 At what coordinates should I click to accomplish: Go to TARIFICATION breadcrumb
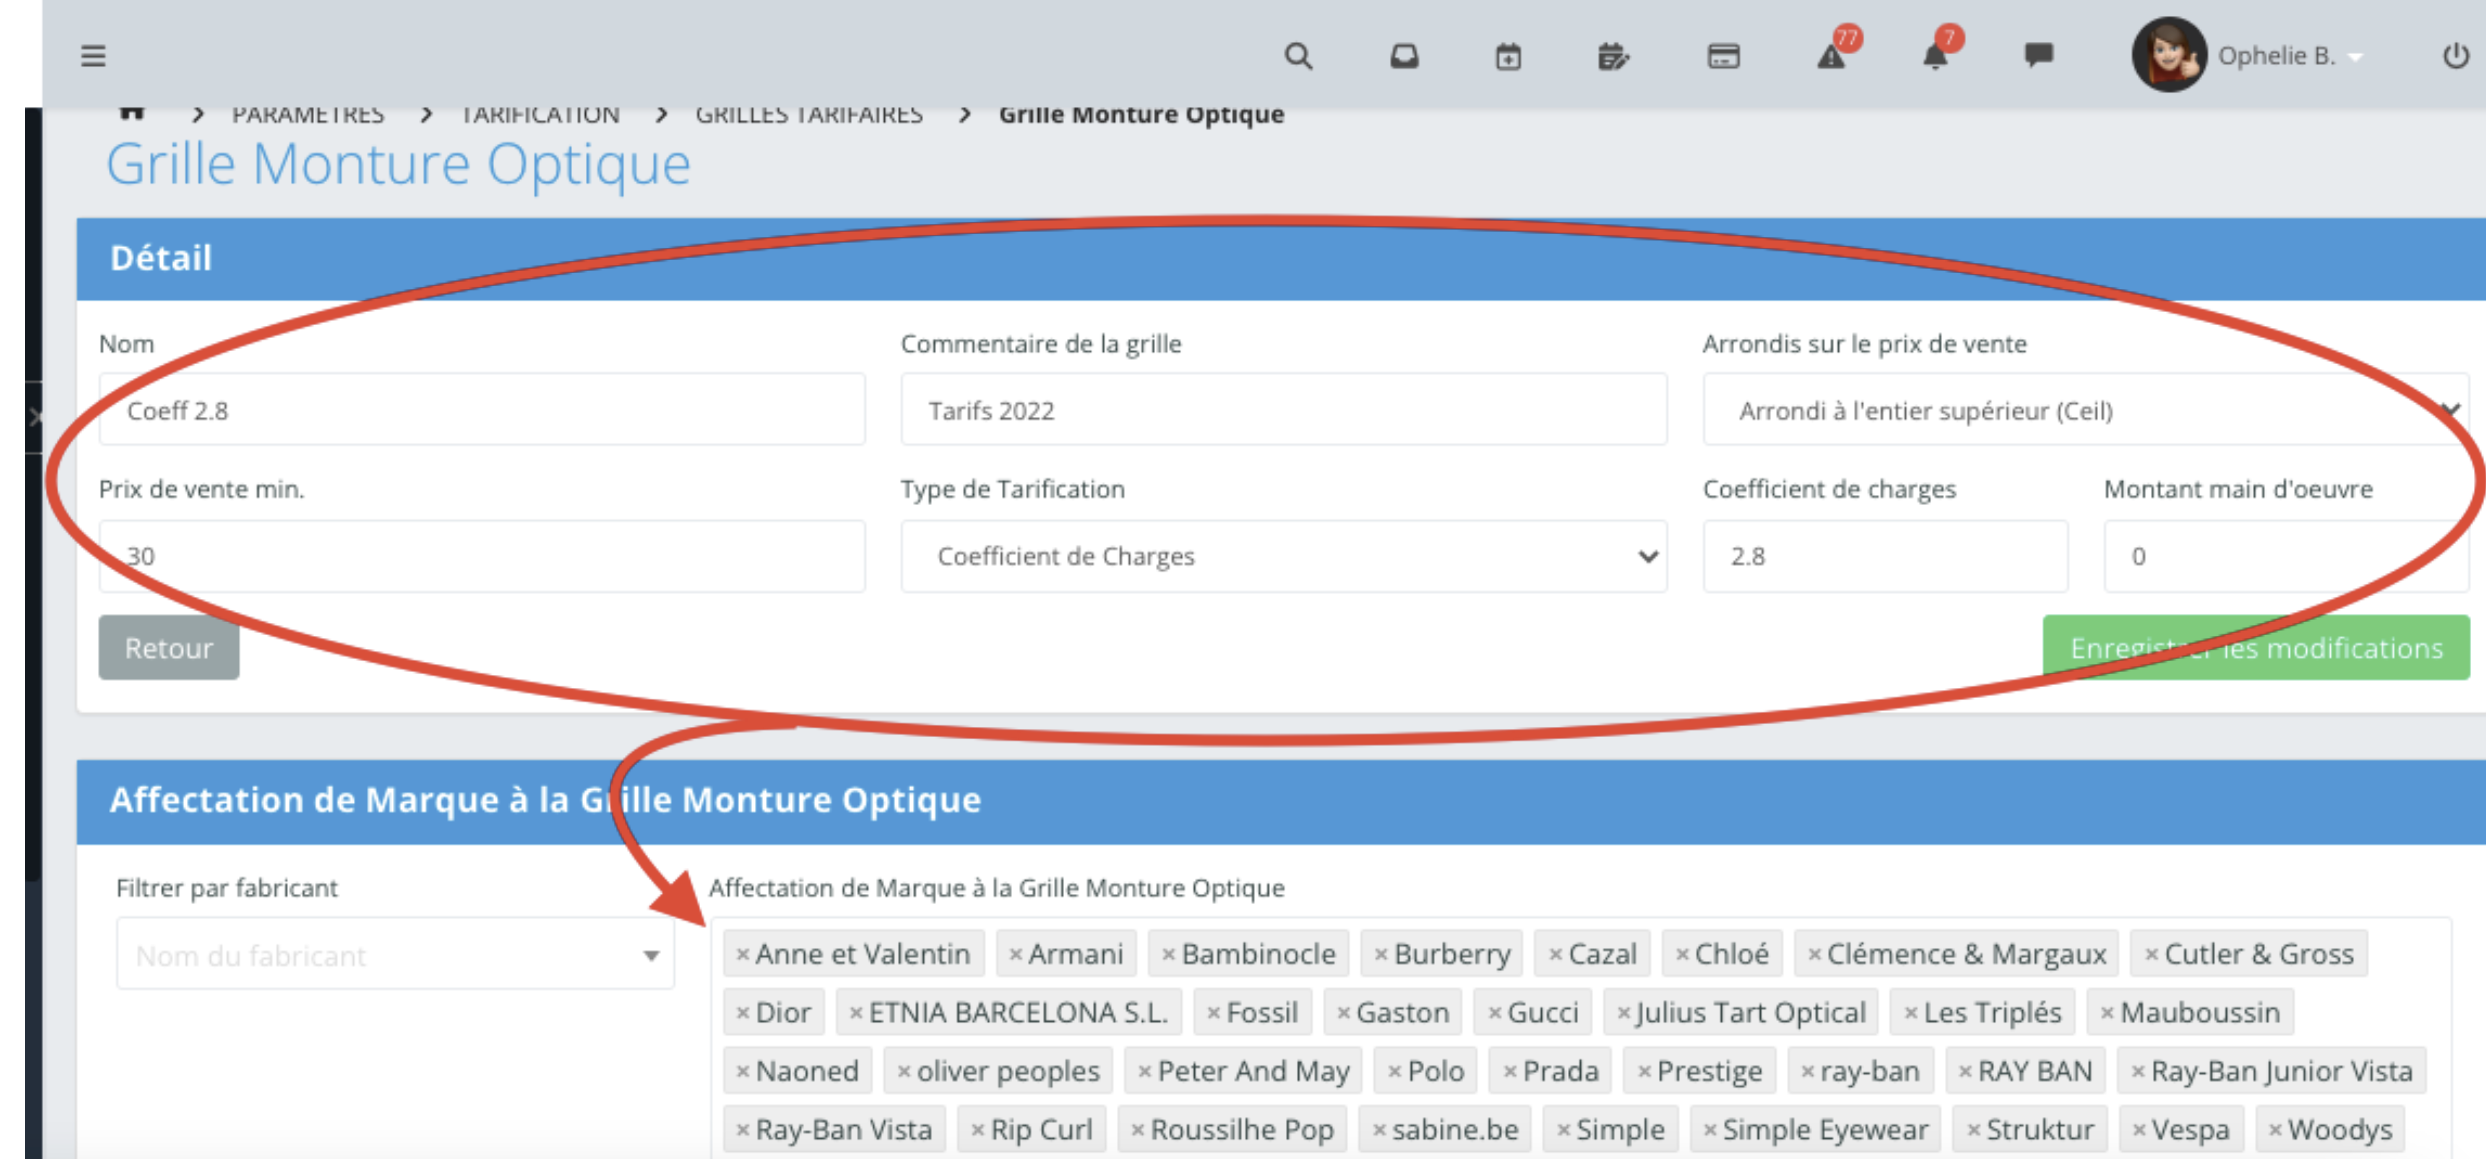540,115
